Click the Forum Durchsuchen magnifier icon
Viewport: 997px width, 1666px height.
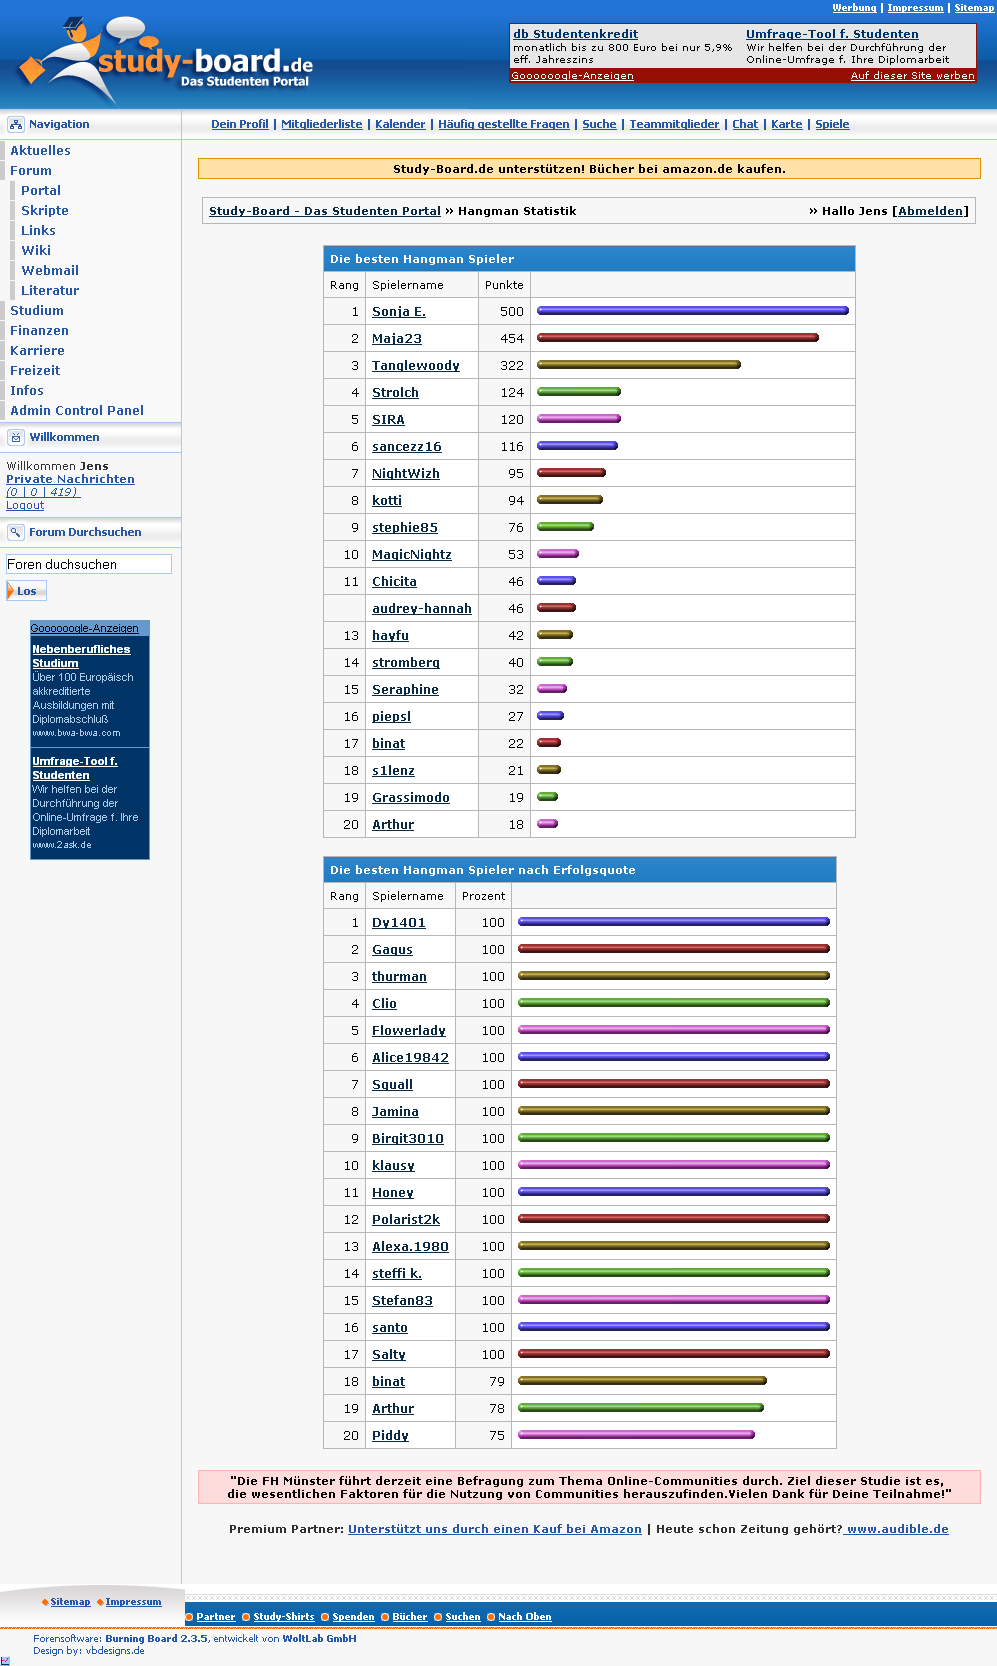point(16,533)
